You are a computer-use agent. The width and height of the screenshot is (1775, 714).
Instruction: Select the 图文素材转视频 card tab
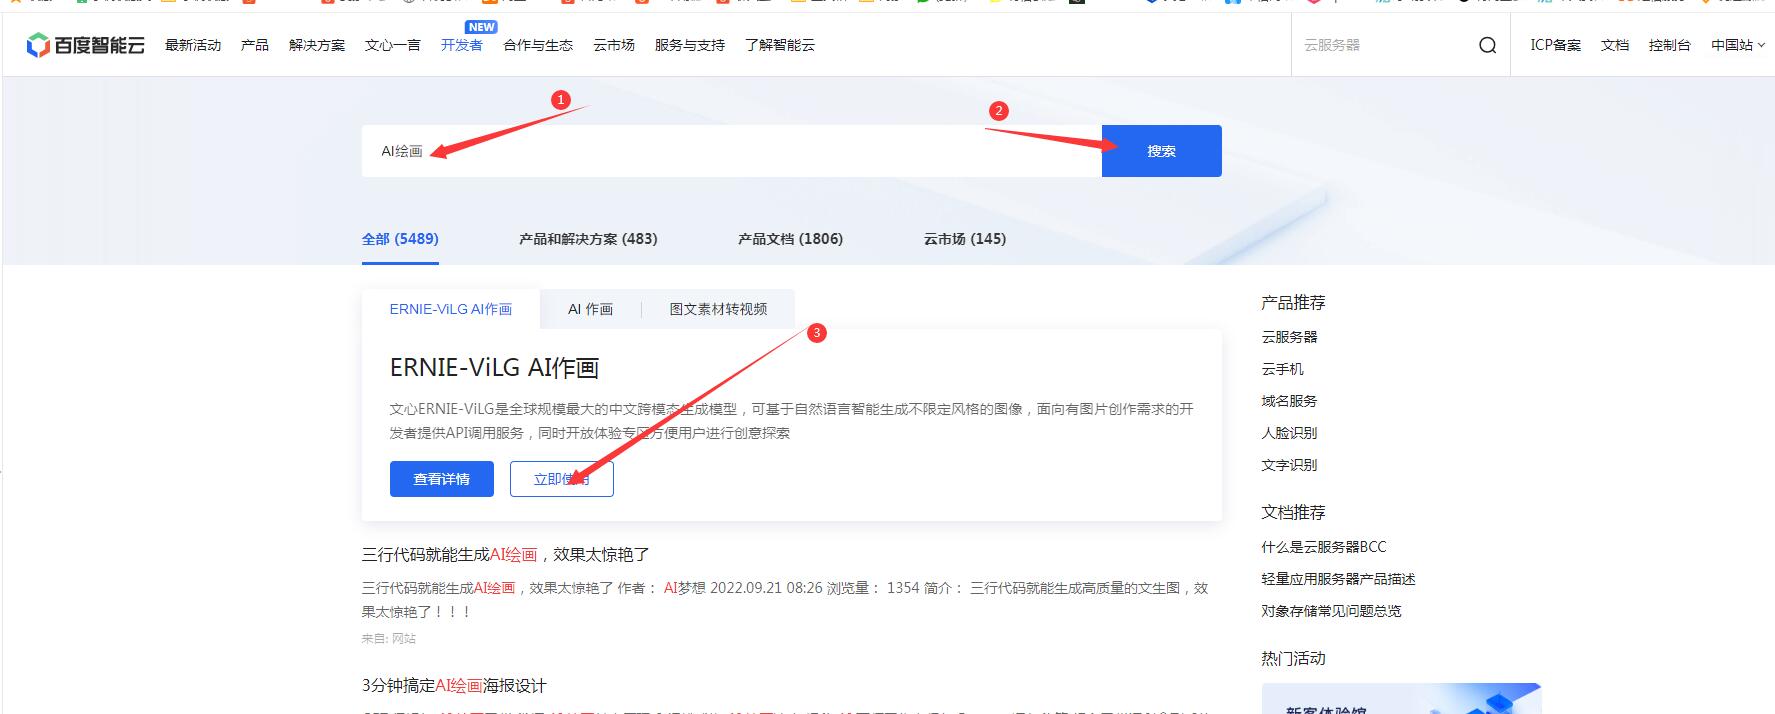(718, 309)
